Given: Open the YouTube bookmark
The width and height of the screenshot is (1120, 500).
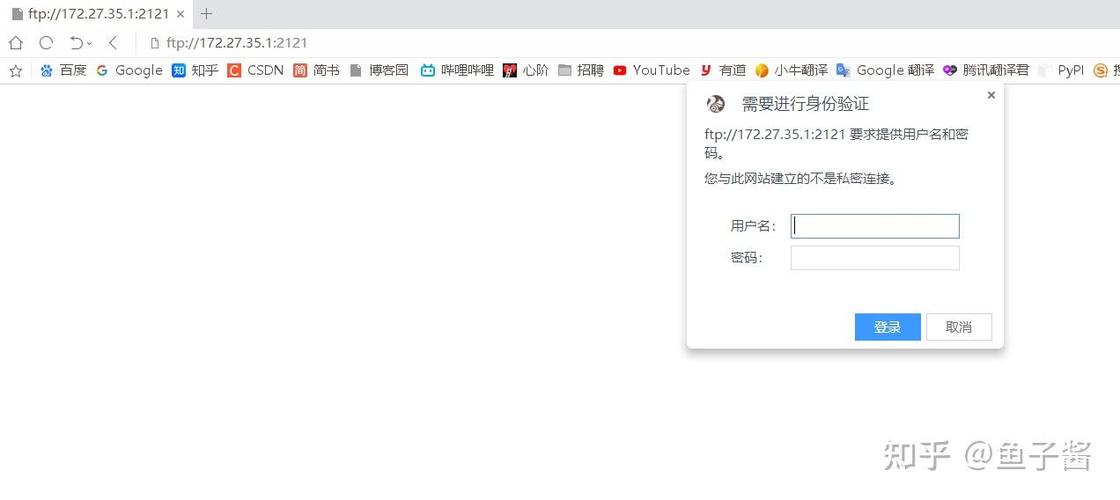Looking at the screenshot, I should [651, 70].
